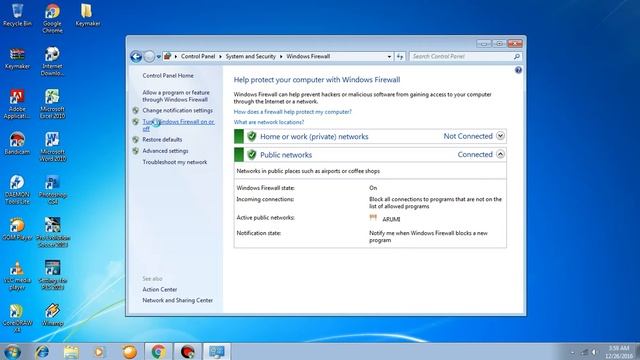Select the GOM Player desktop icon
640x360 pixels.
pyautogui.click(x=17, y=229)
